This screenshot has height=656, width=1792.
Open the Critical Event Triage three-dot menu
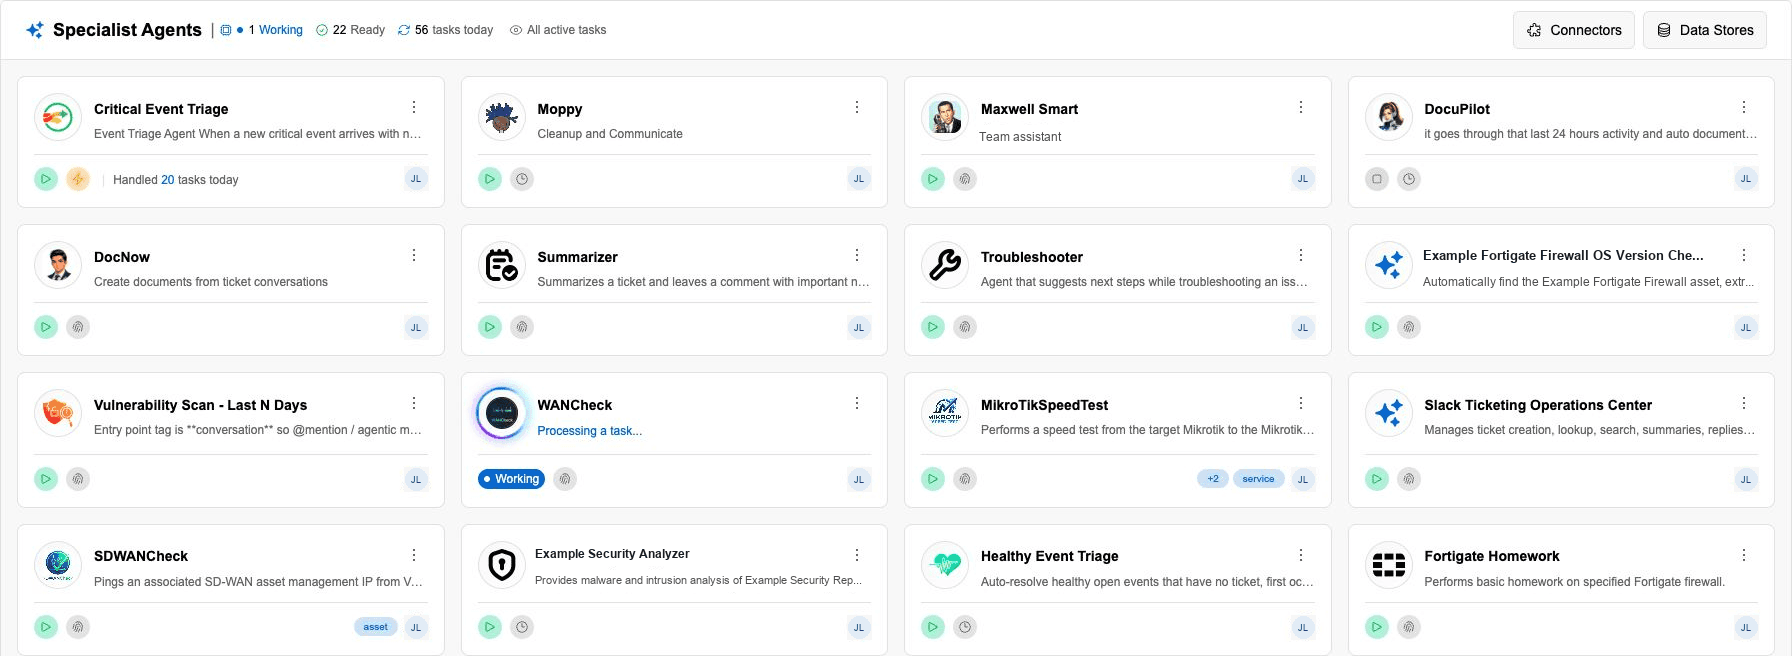point(414,107)
